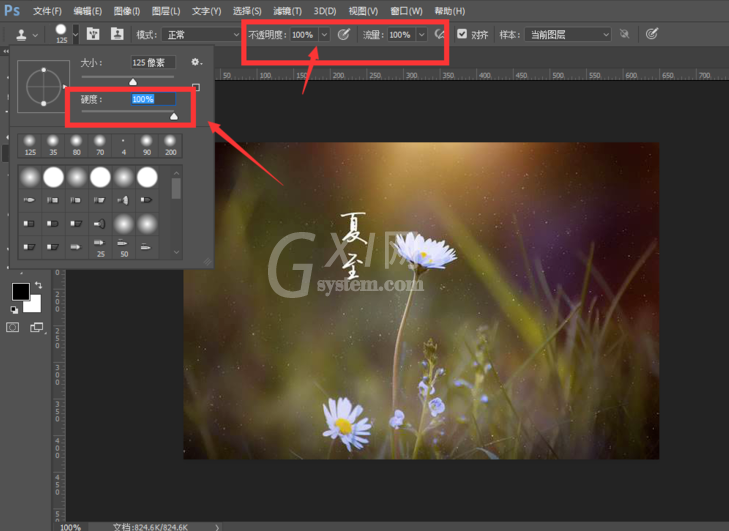Open the 滤镜(T) menu
Screen dimensions: 729x531
(287, 11)
